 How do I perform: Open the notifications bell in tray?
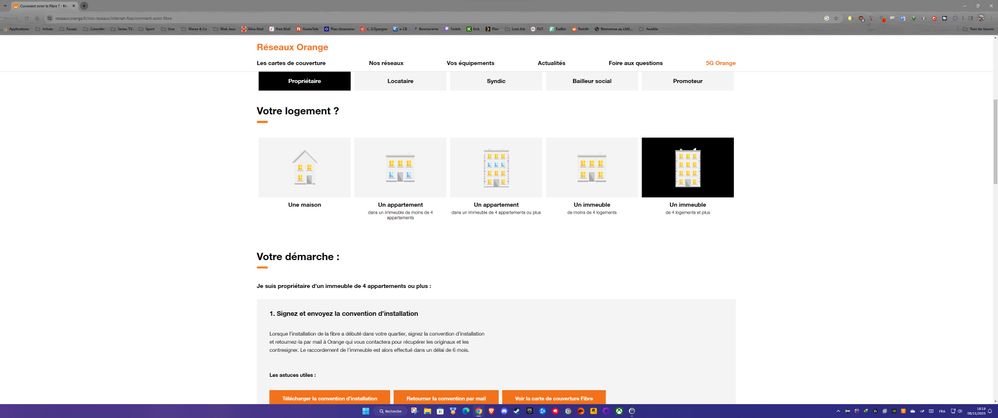(990, 412)
